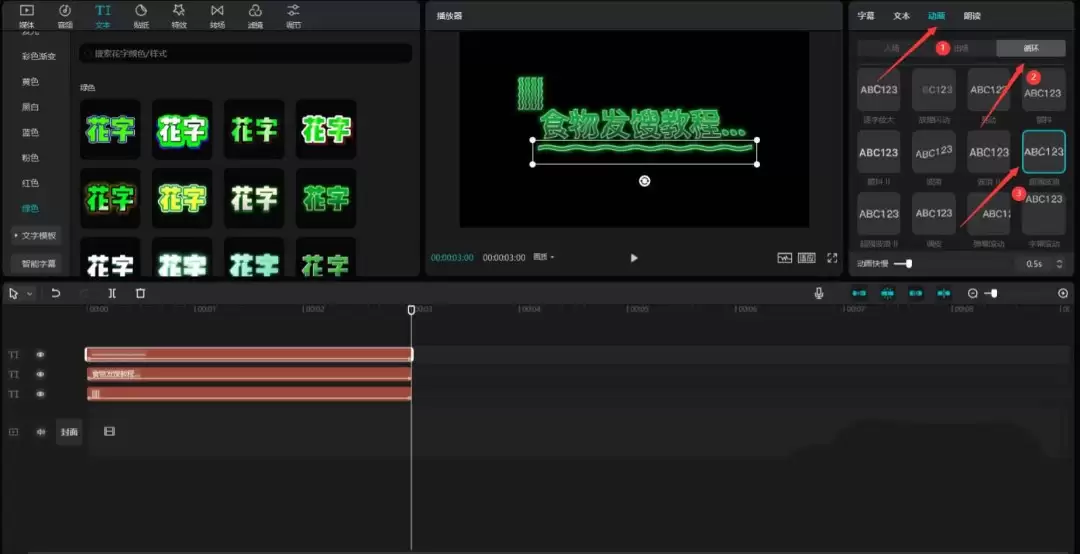Click the 封面 cover button
Image resolution: width=1080 pixels, height=554 pixels.
coord(69,432)
